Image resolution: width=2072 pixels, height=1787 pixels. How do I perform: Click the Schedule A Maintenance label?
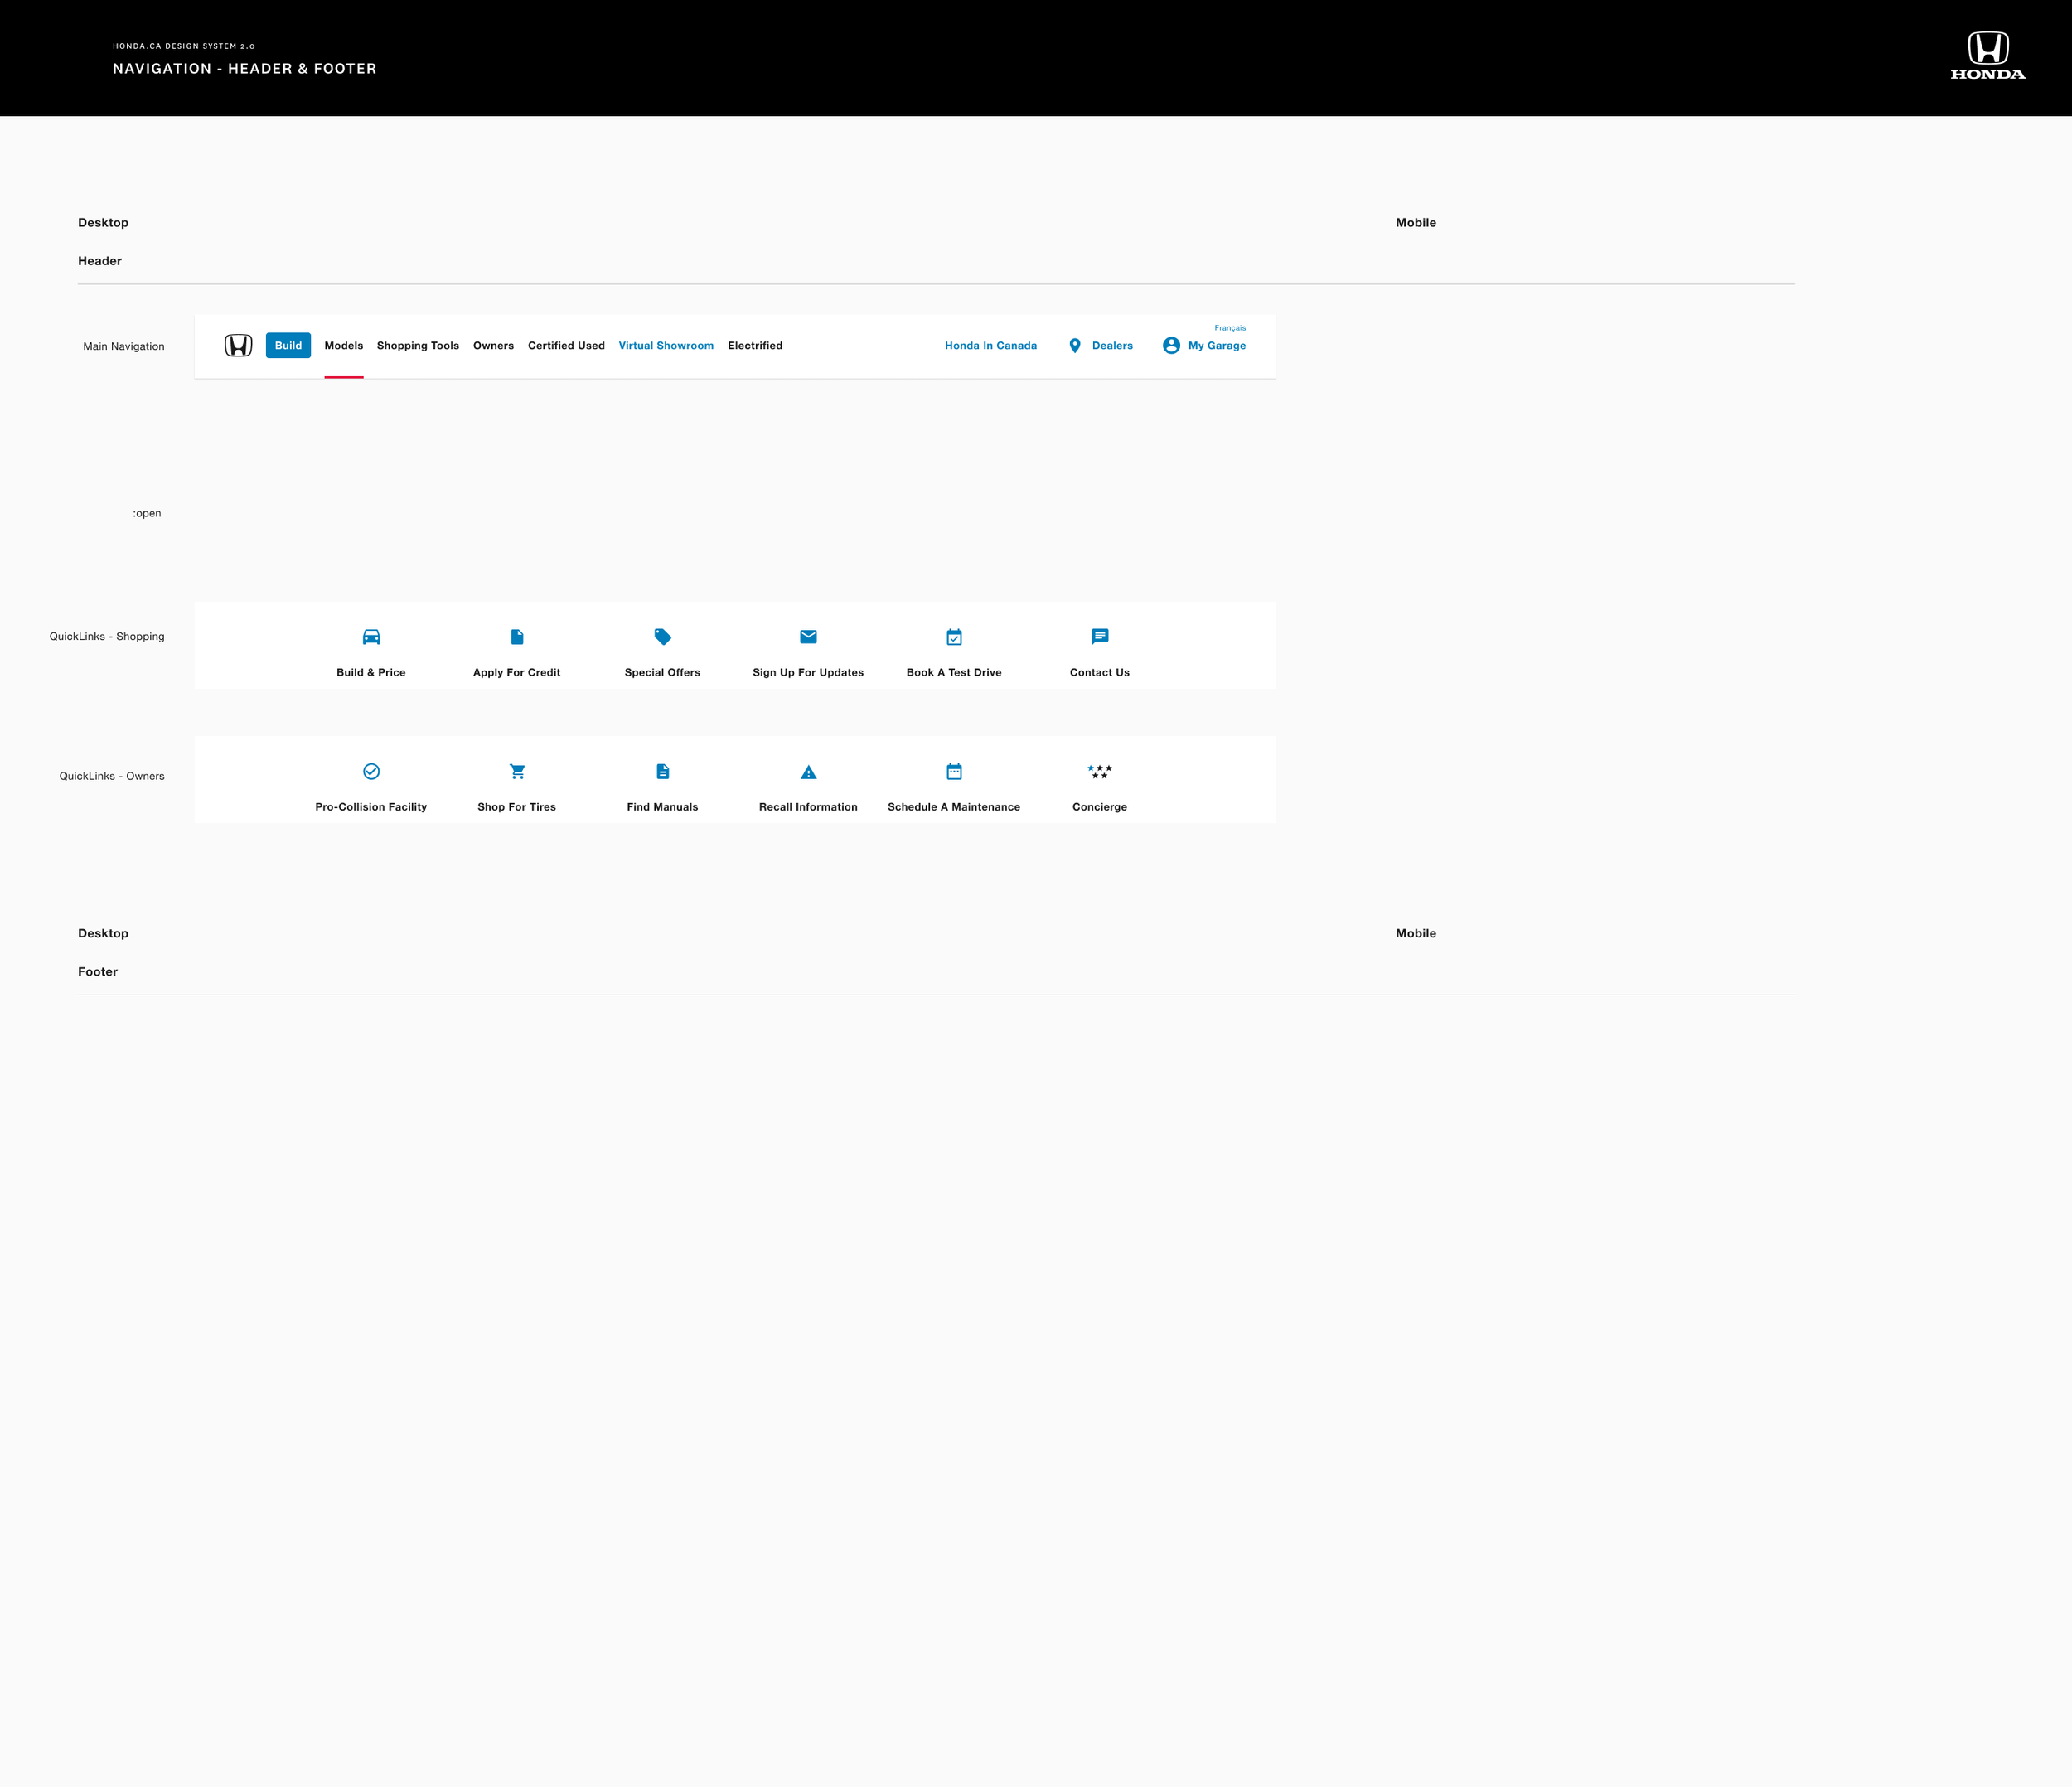click(x=954, y=807)
